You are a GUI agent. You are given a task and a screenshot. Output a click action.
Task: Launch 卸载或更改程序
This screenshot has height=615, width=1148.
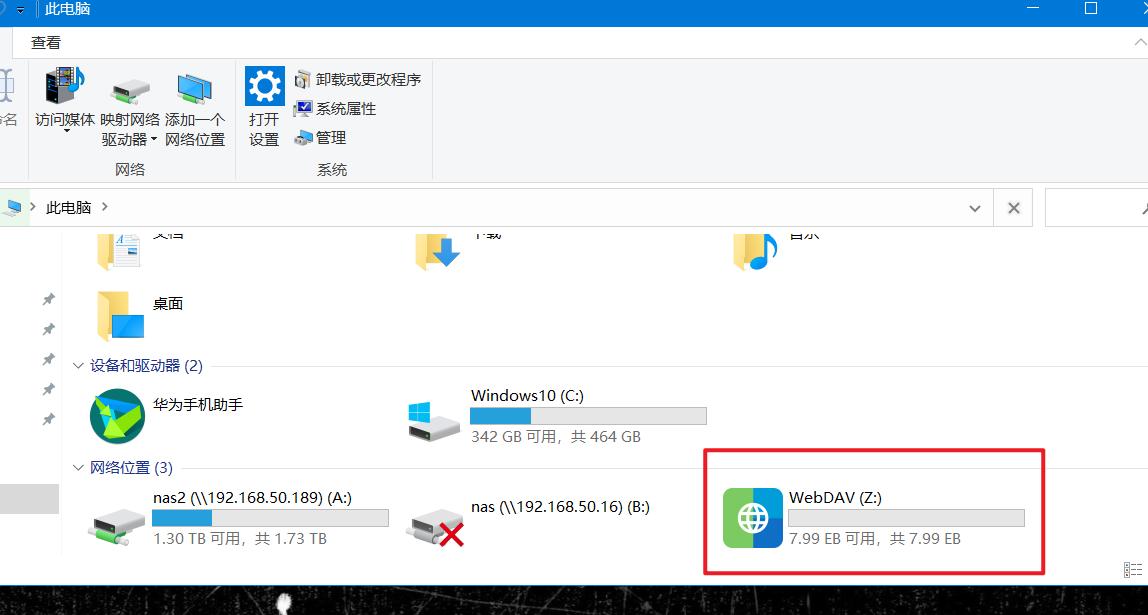(x=360, y=78)
